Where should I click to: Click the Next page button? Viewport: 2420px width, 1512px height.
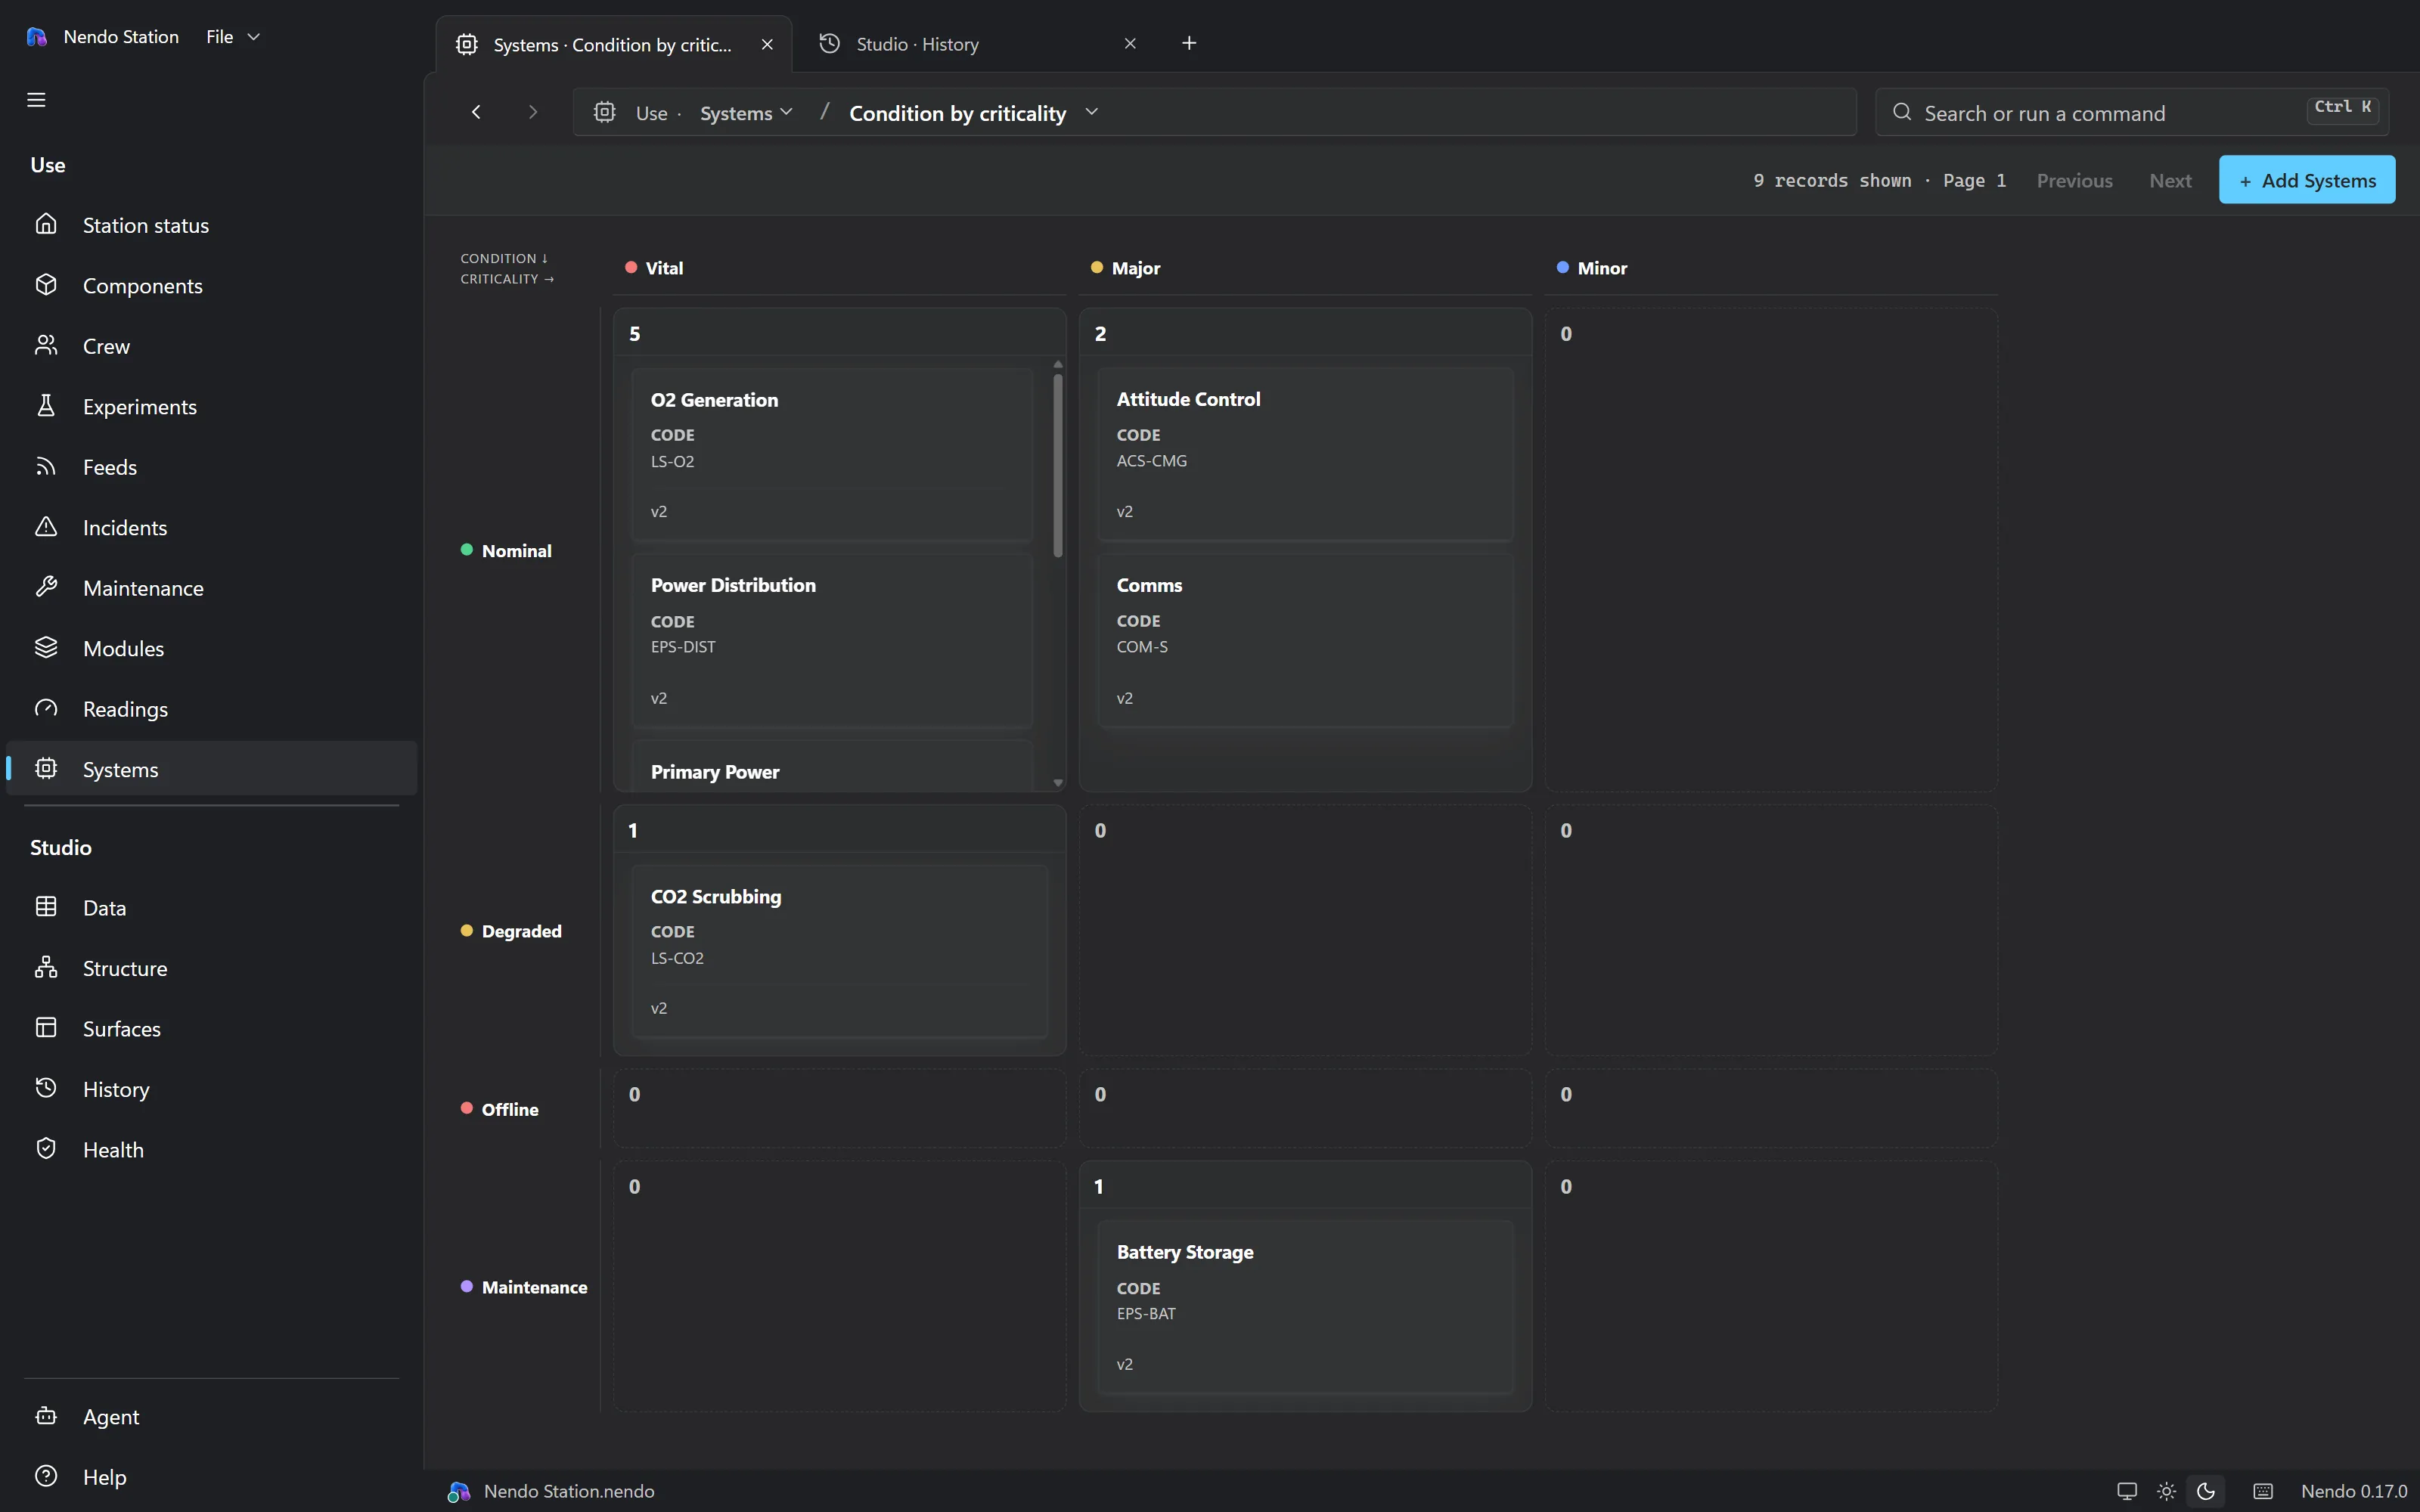click(x=2170, y=181)
